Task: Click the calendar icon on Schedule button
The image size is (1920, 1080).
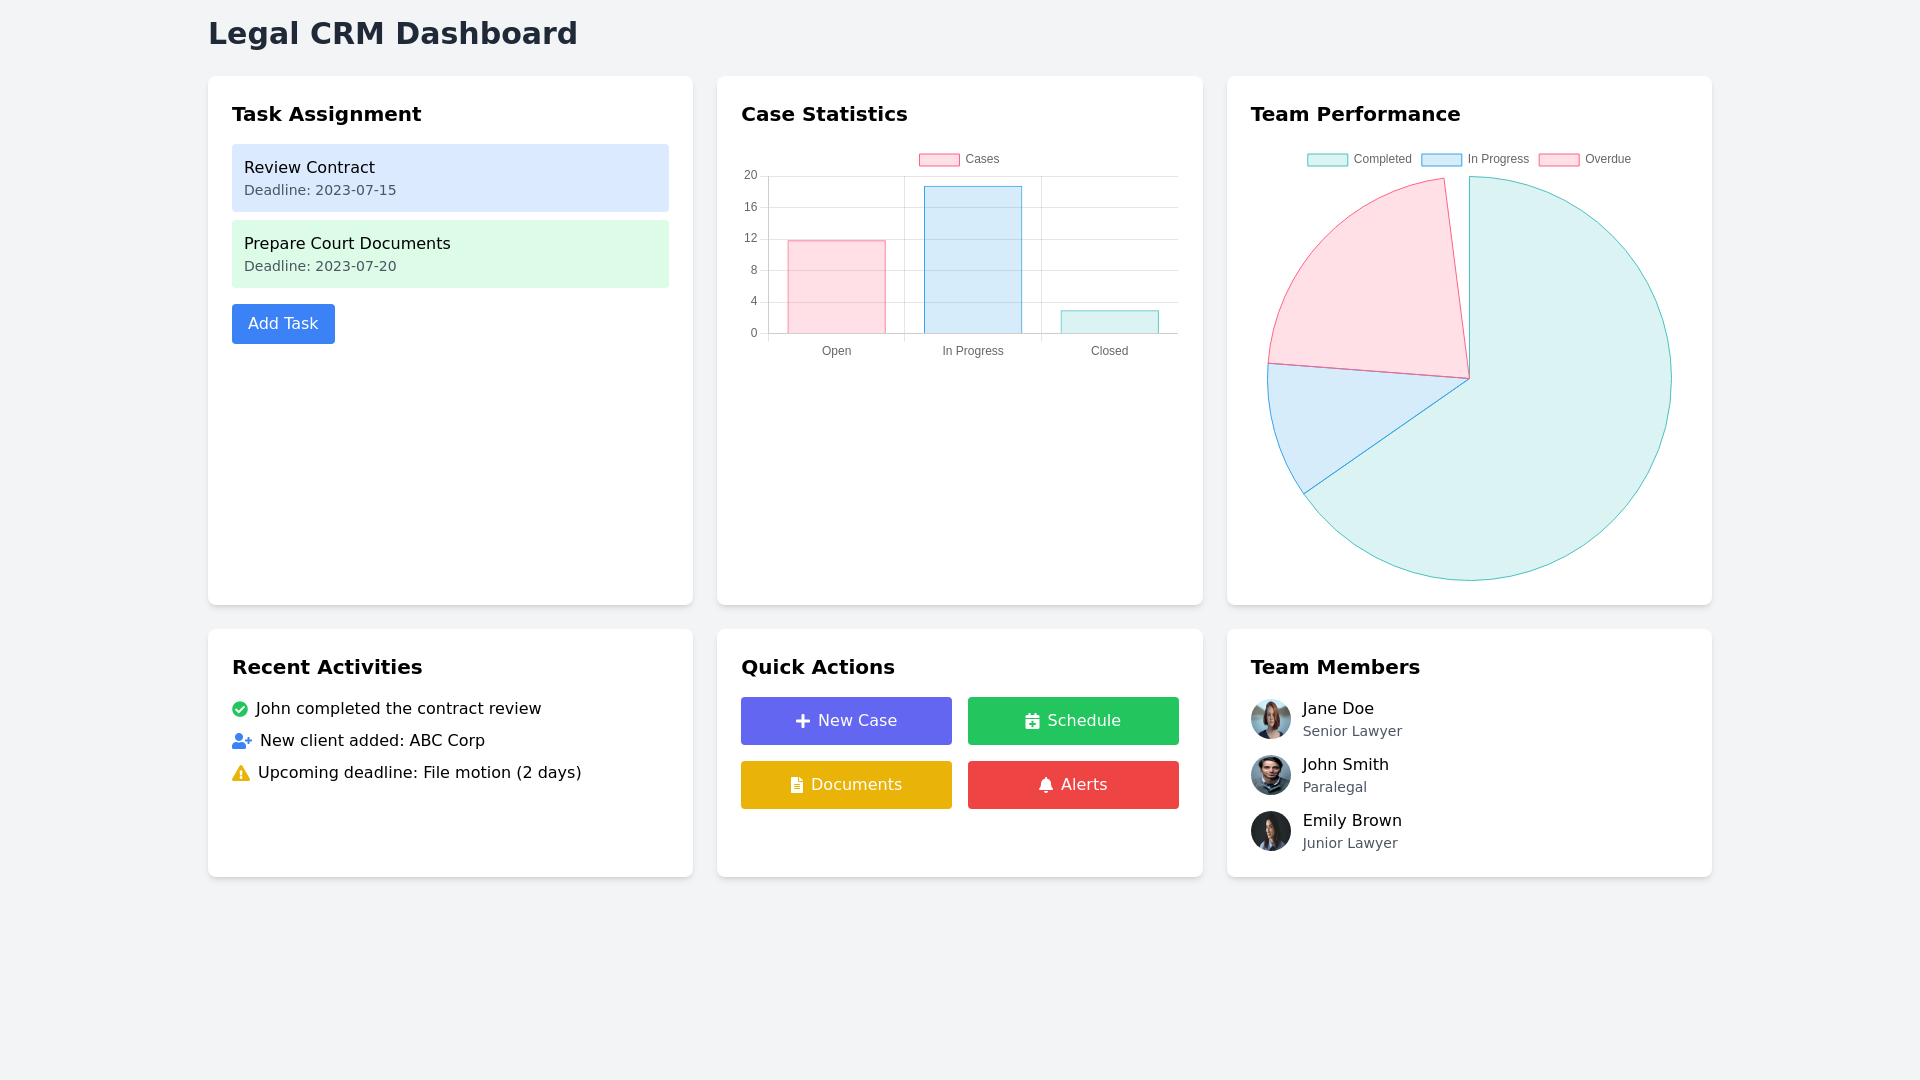Action: coord(1032,720)
